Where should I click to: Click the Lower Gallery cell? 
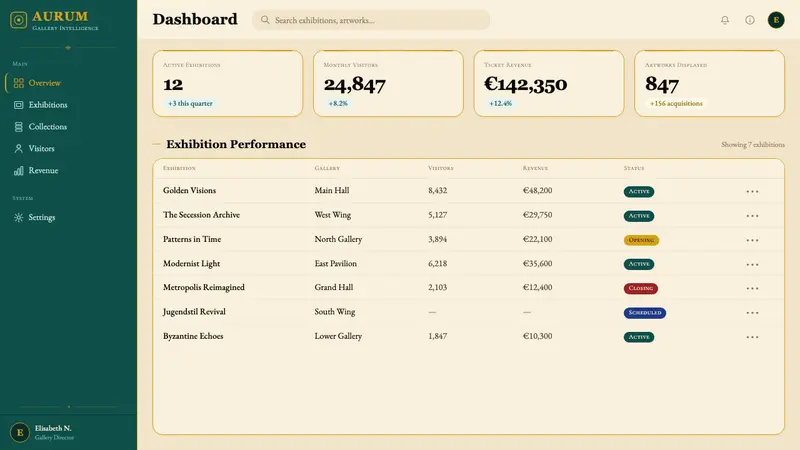[338, 336]
